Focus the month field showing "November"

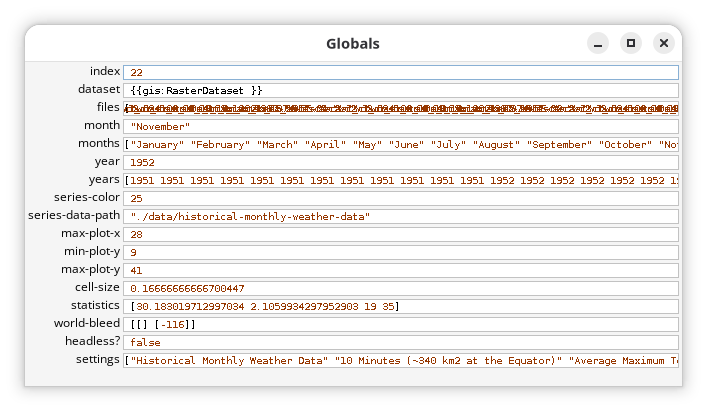(400, 126)
